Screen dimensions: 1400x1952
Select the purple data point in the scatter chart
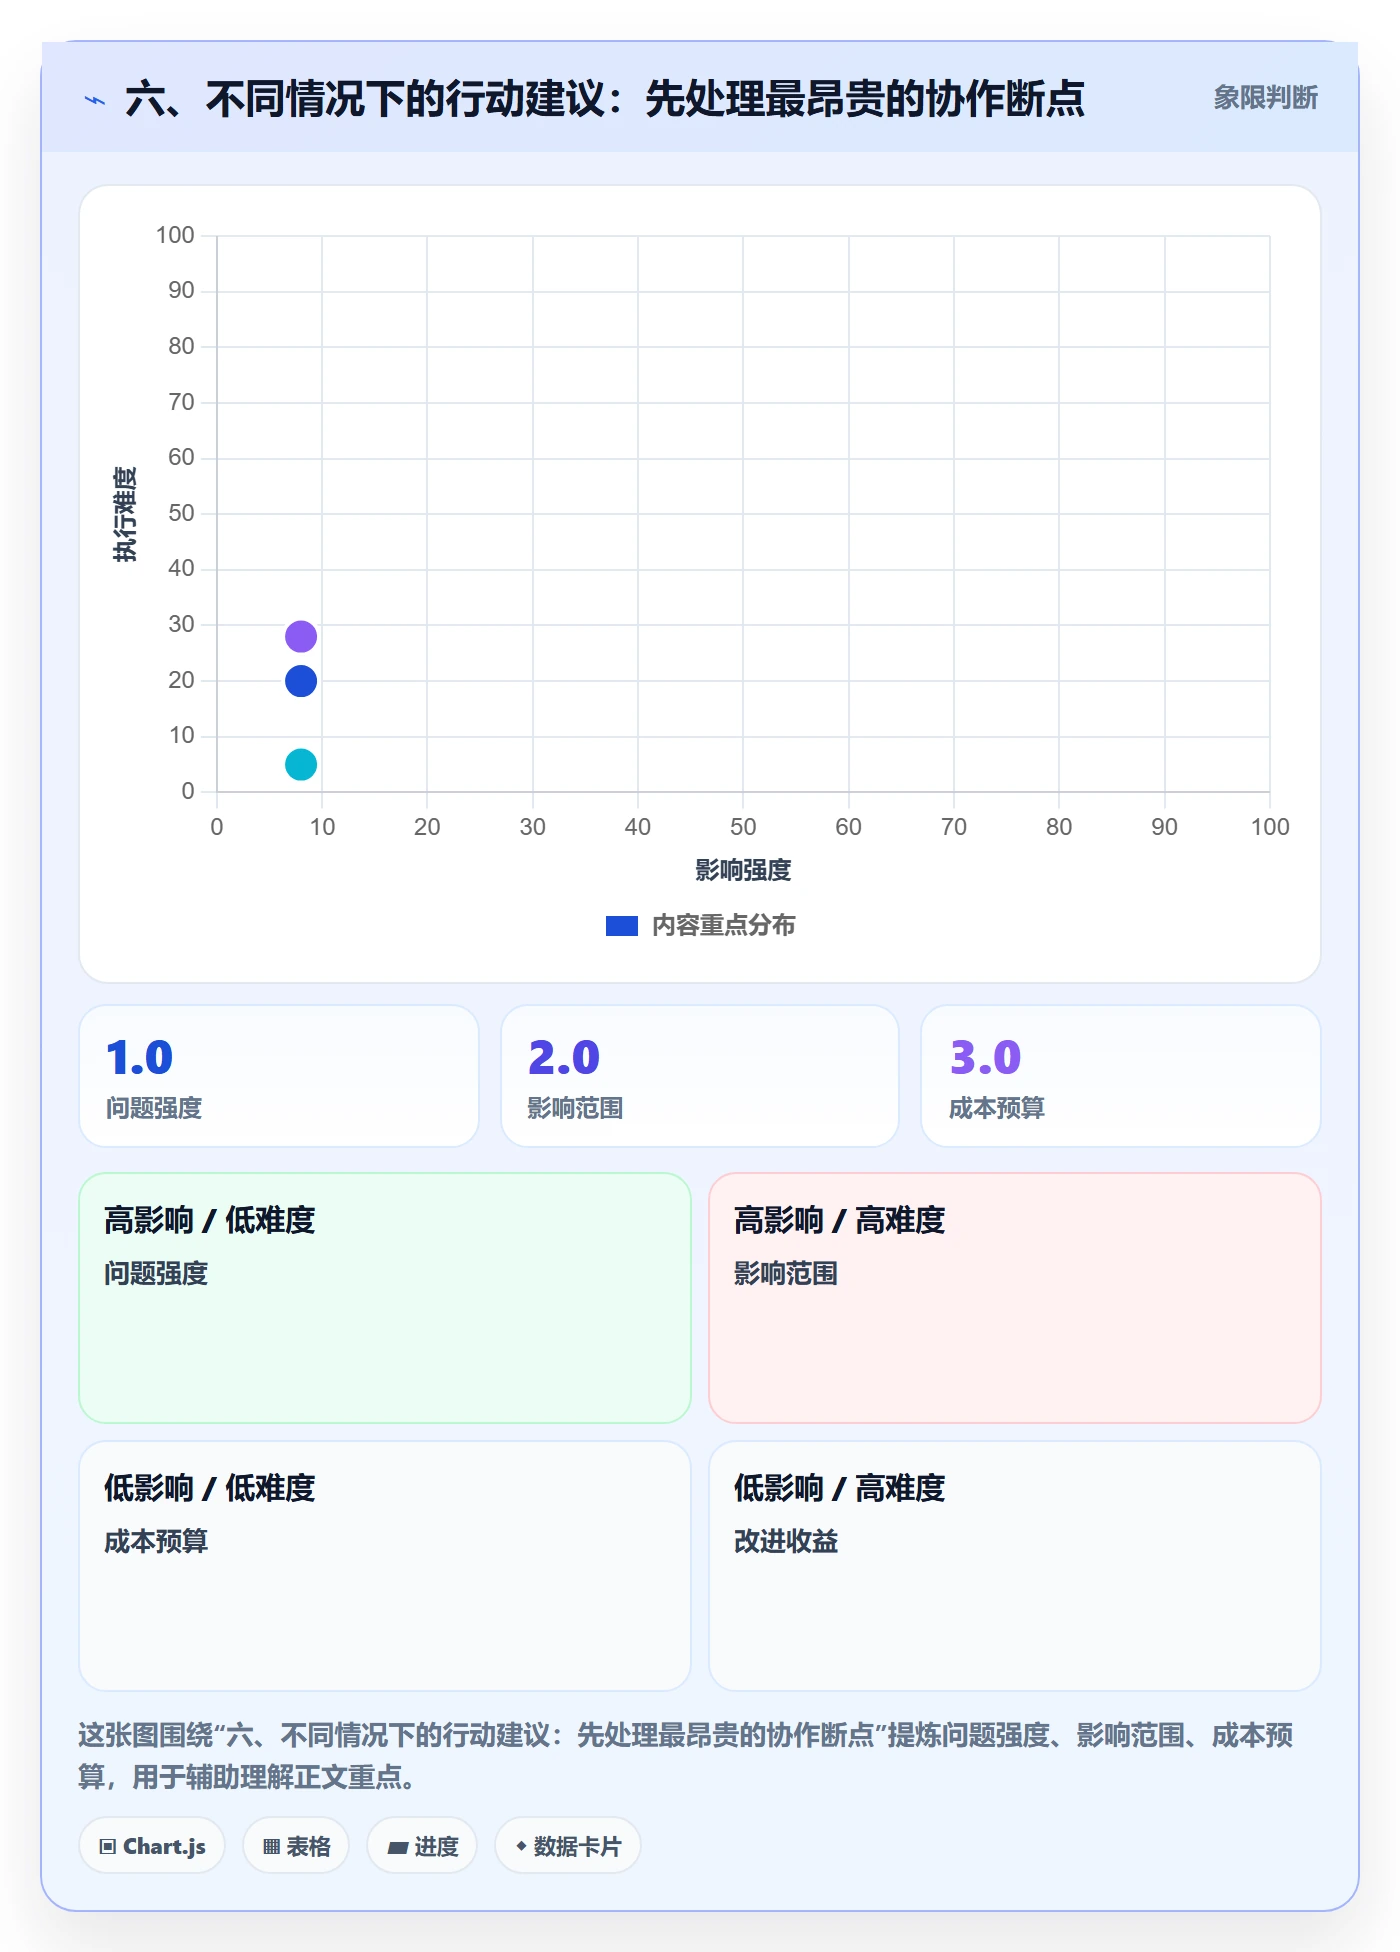tap(301, 636)
